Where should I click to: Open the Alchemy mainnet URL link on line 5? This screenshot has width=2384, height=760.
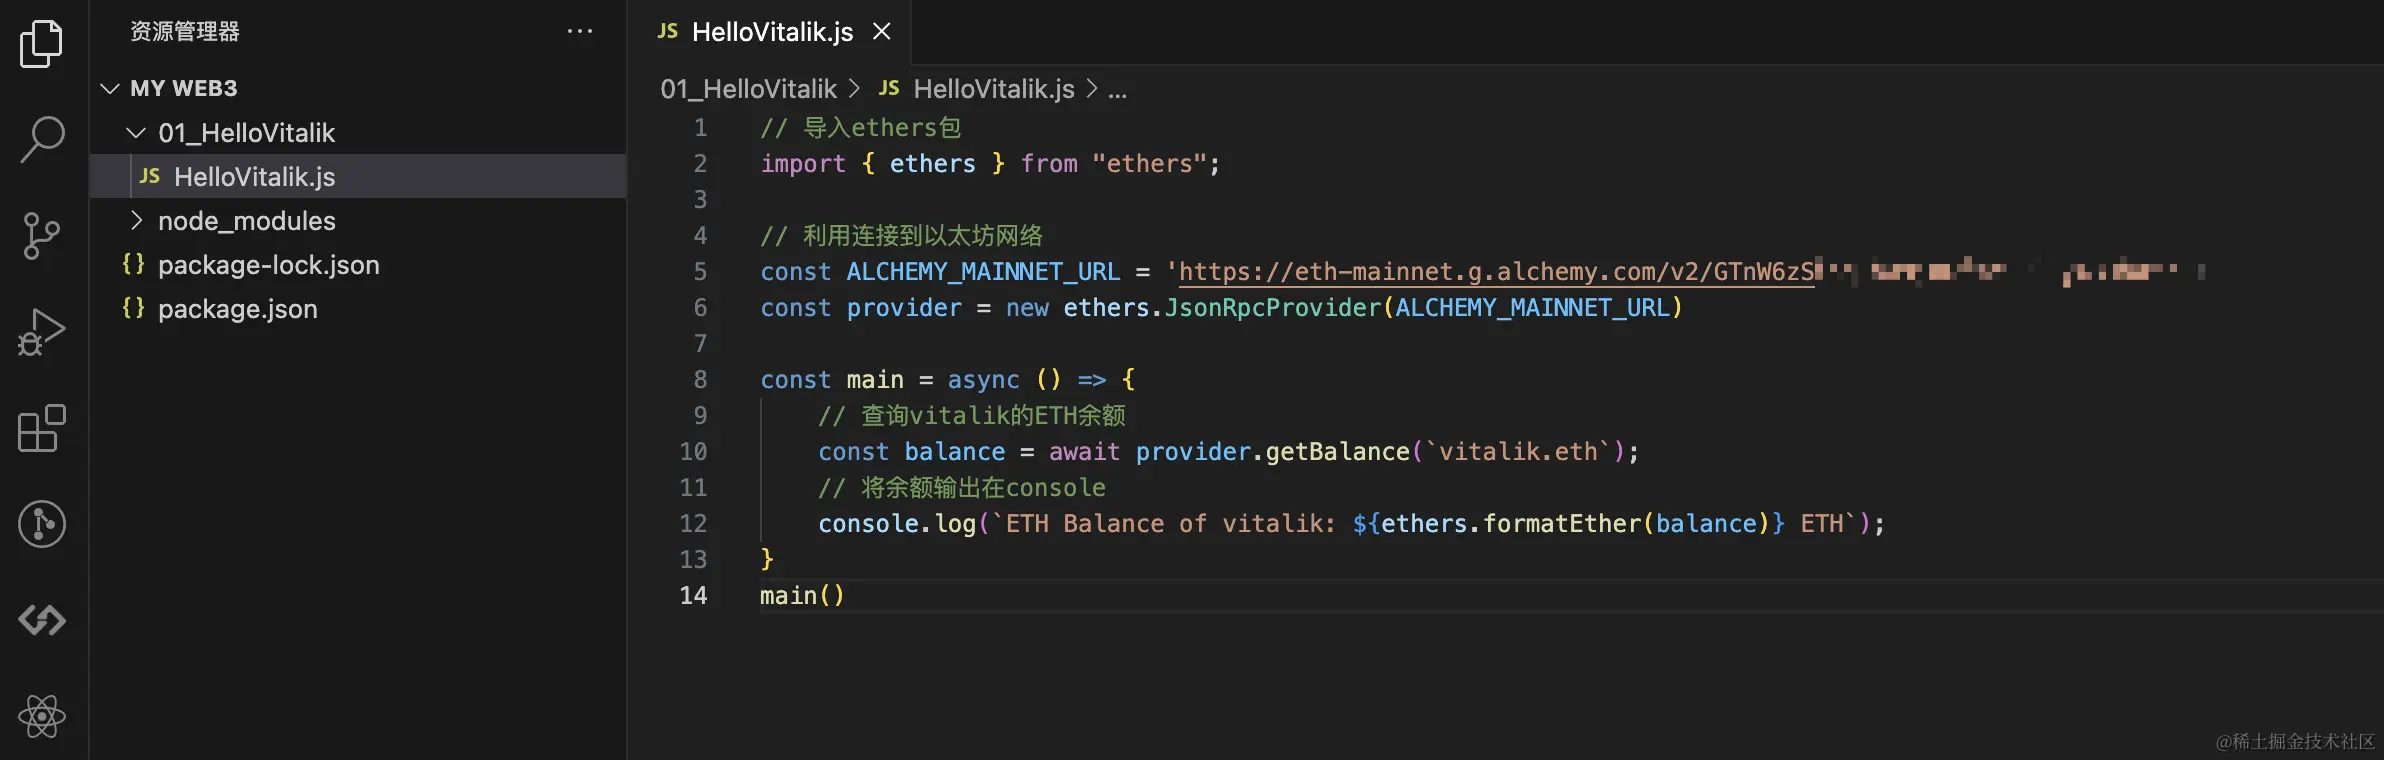1497,272
